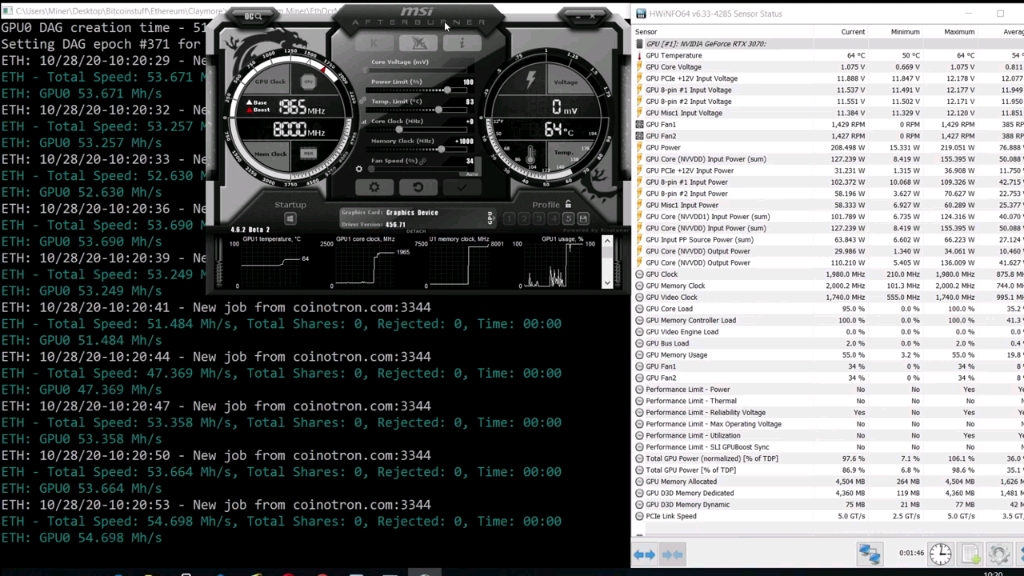Viewport: 1024px width, 576px height.
Task: Reset HWiNFO elapsed time clock icon
Action: pos(940,554)
